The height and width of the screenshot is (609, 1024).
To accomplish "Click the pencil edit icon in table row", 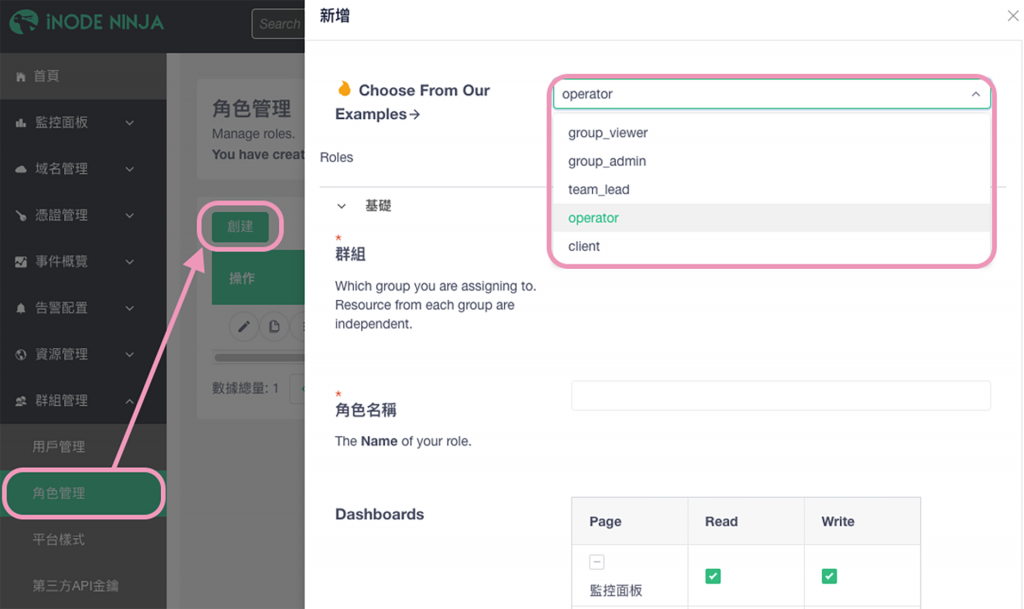I will [244, 326].
